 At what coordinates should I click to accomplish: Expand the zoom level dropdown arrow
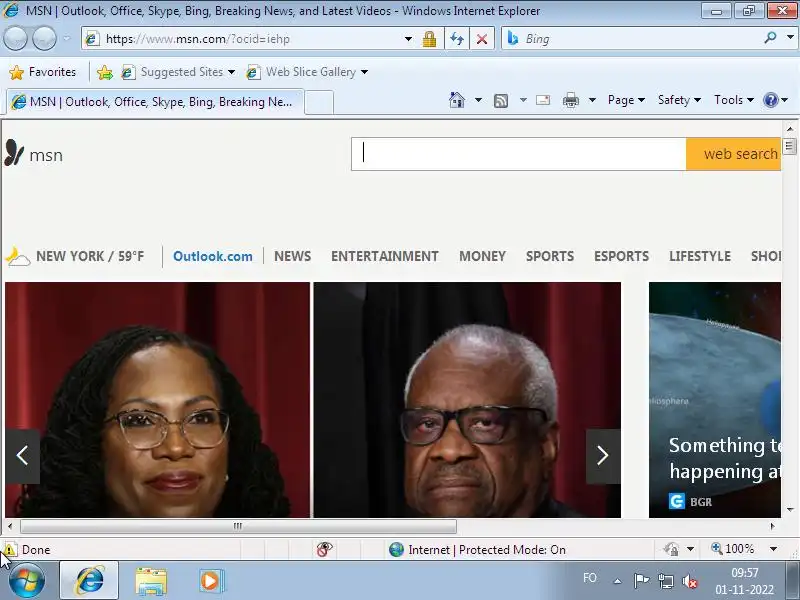773,549
